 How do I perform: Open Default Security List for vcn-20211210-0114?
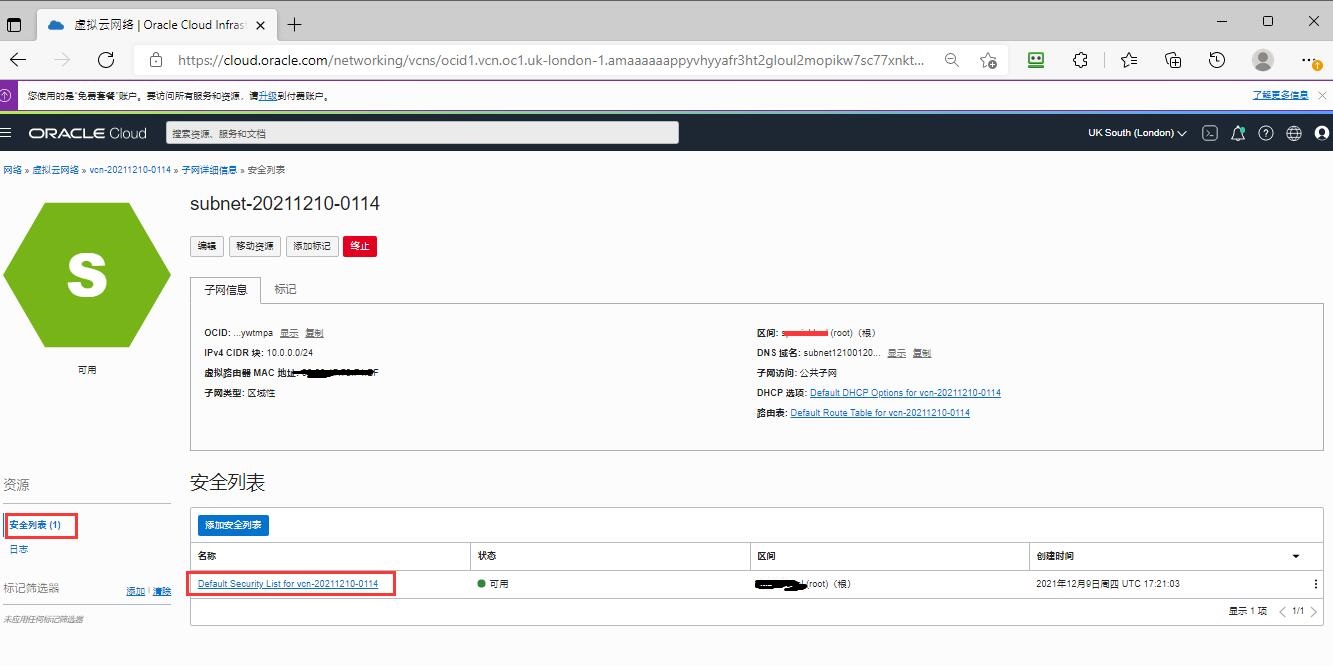288,584
